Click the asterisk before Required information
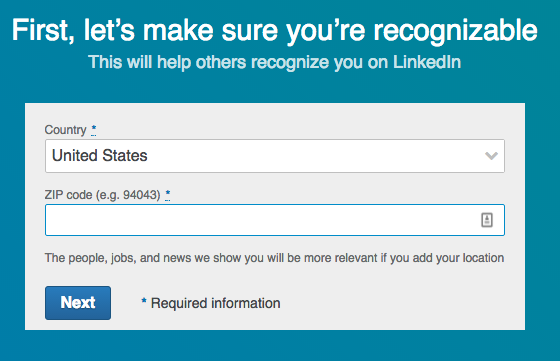This screenshot has height=361, width=560. 144,302
